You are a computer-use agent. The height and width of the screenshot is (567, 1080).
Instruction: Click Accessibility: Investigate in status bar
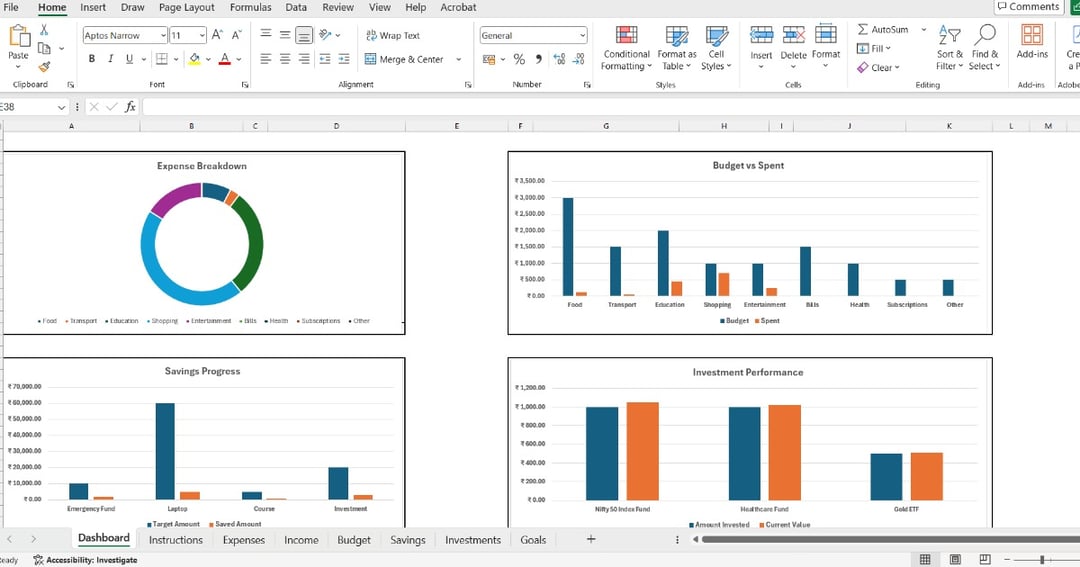click(x=85, y=560)
